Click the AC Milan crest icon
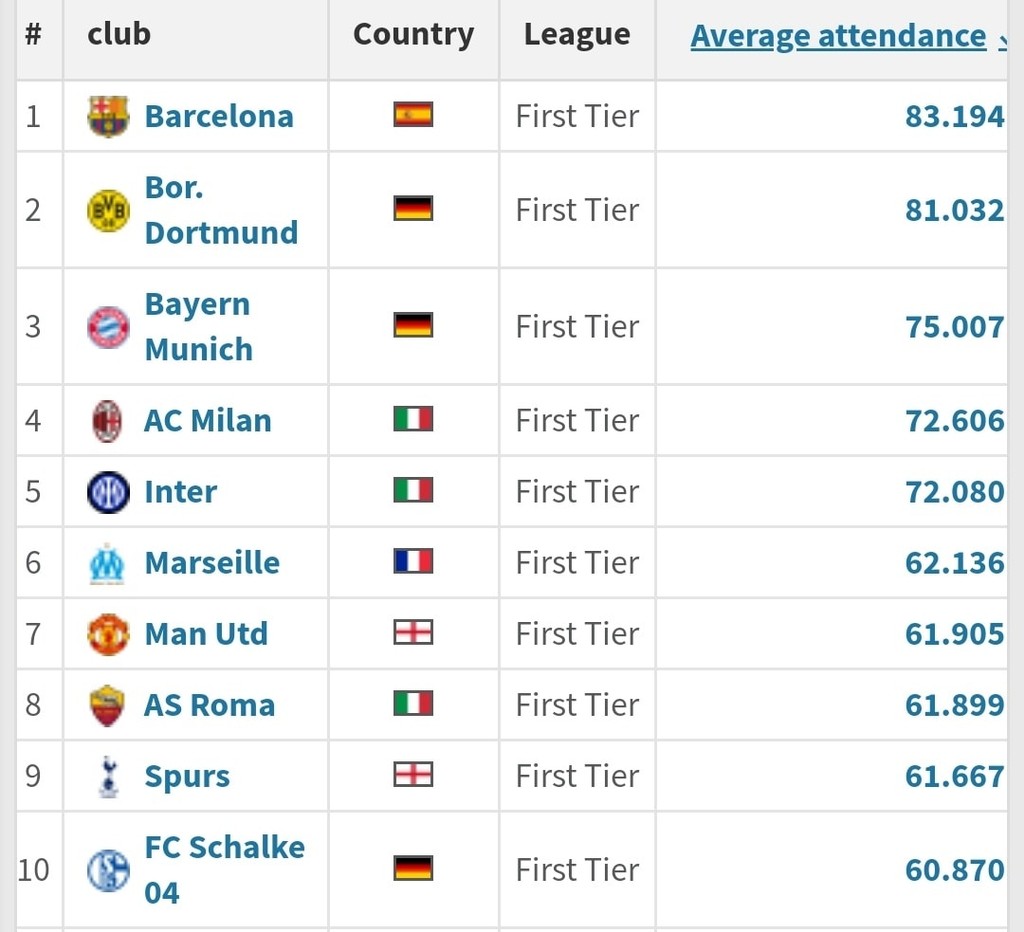The image size is (1024, 932). (108, 421)
